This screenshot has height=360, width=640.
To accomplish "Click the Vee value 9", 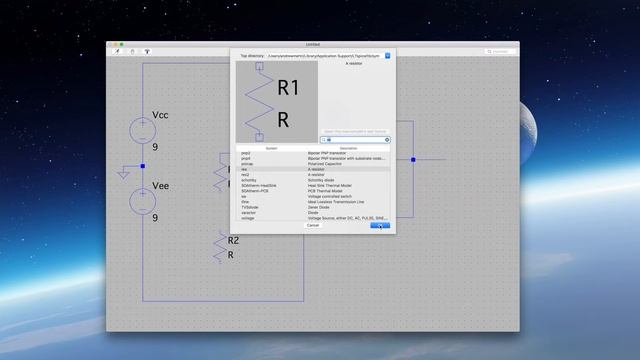I will [x=155, y=218].
